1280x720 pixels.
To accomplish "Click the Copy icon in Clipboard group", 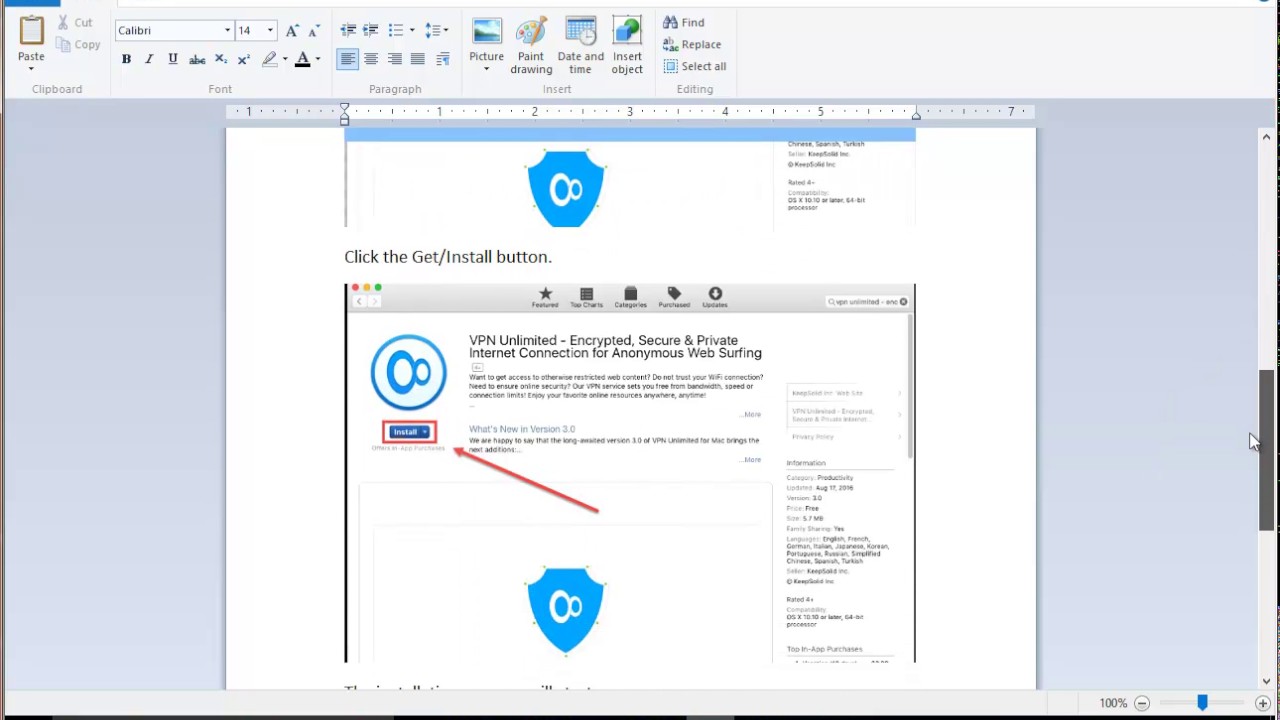I will pyautogui.click(x=63, y=44).
